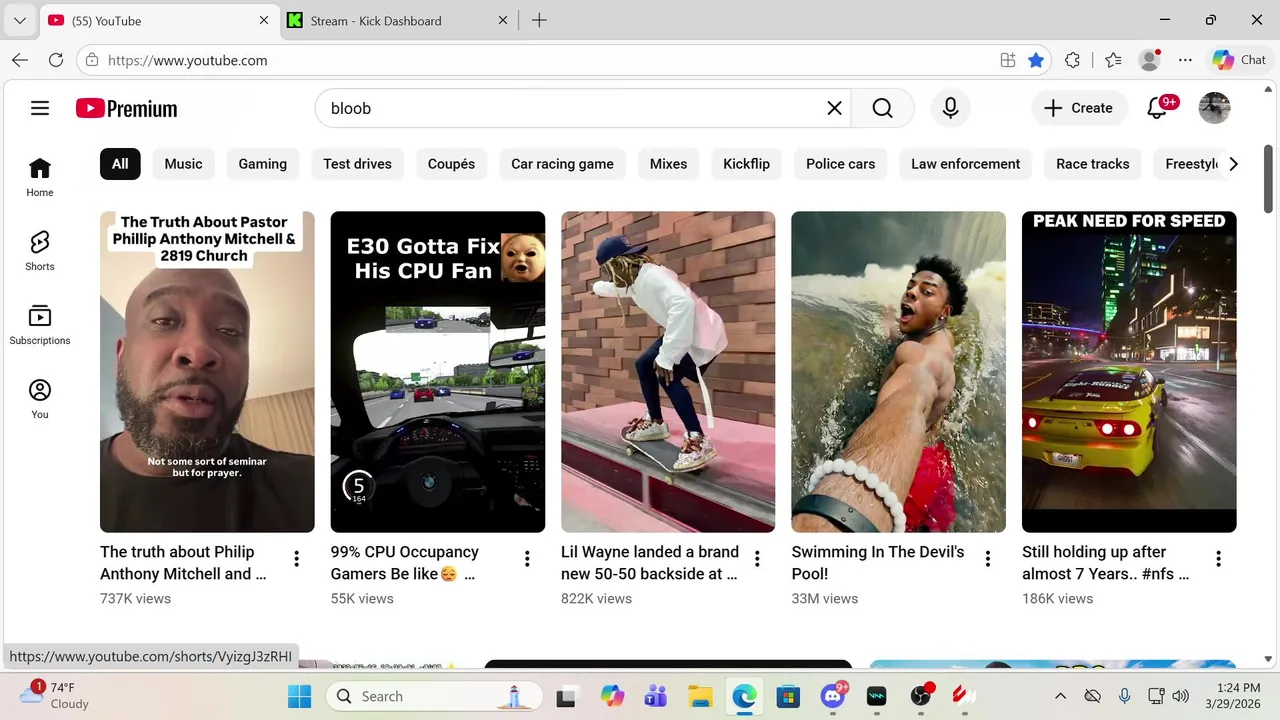Open split screen icon in address bar
This screenshot has width=1280, height=720.
(1008, 60)
